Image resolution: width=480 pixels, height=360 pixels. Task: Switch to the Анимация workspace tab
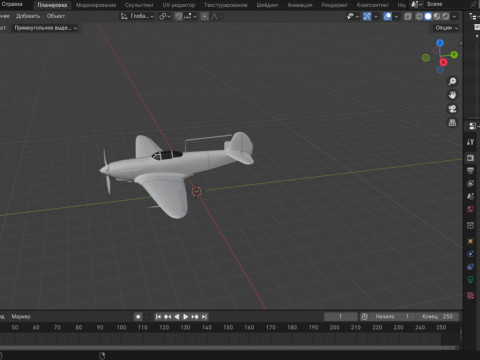[x=300, y=5]
